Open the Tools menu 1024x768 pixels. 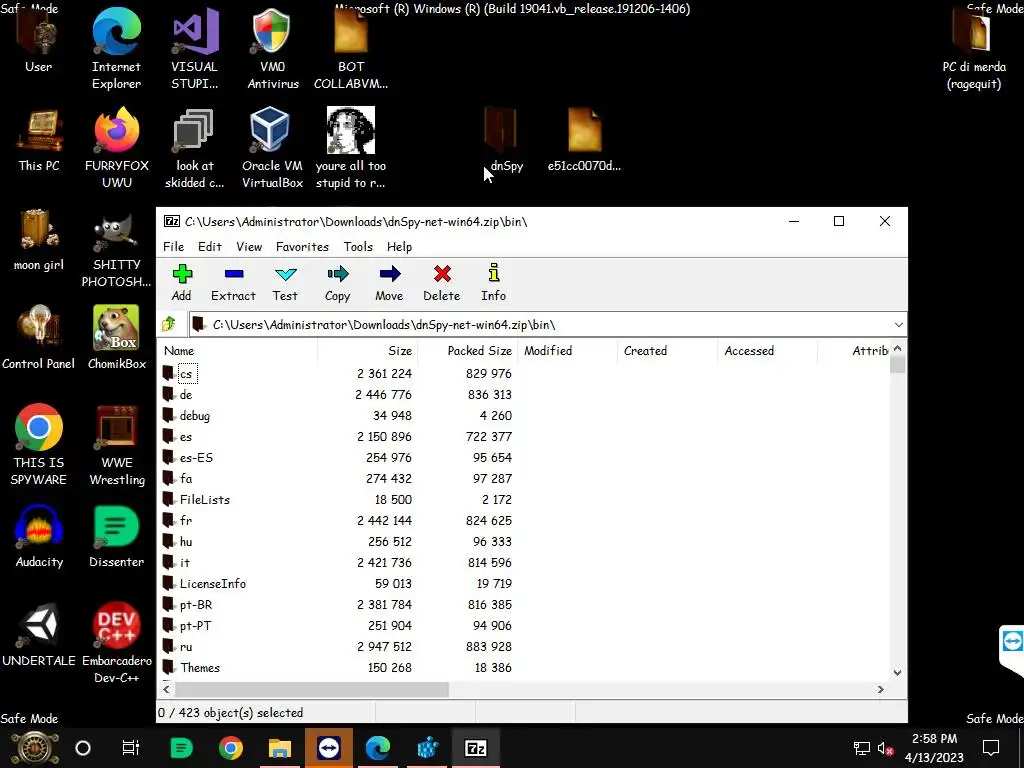pyautogui.click(x=358, y=246)
